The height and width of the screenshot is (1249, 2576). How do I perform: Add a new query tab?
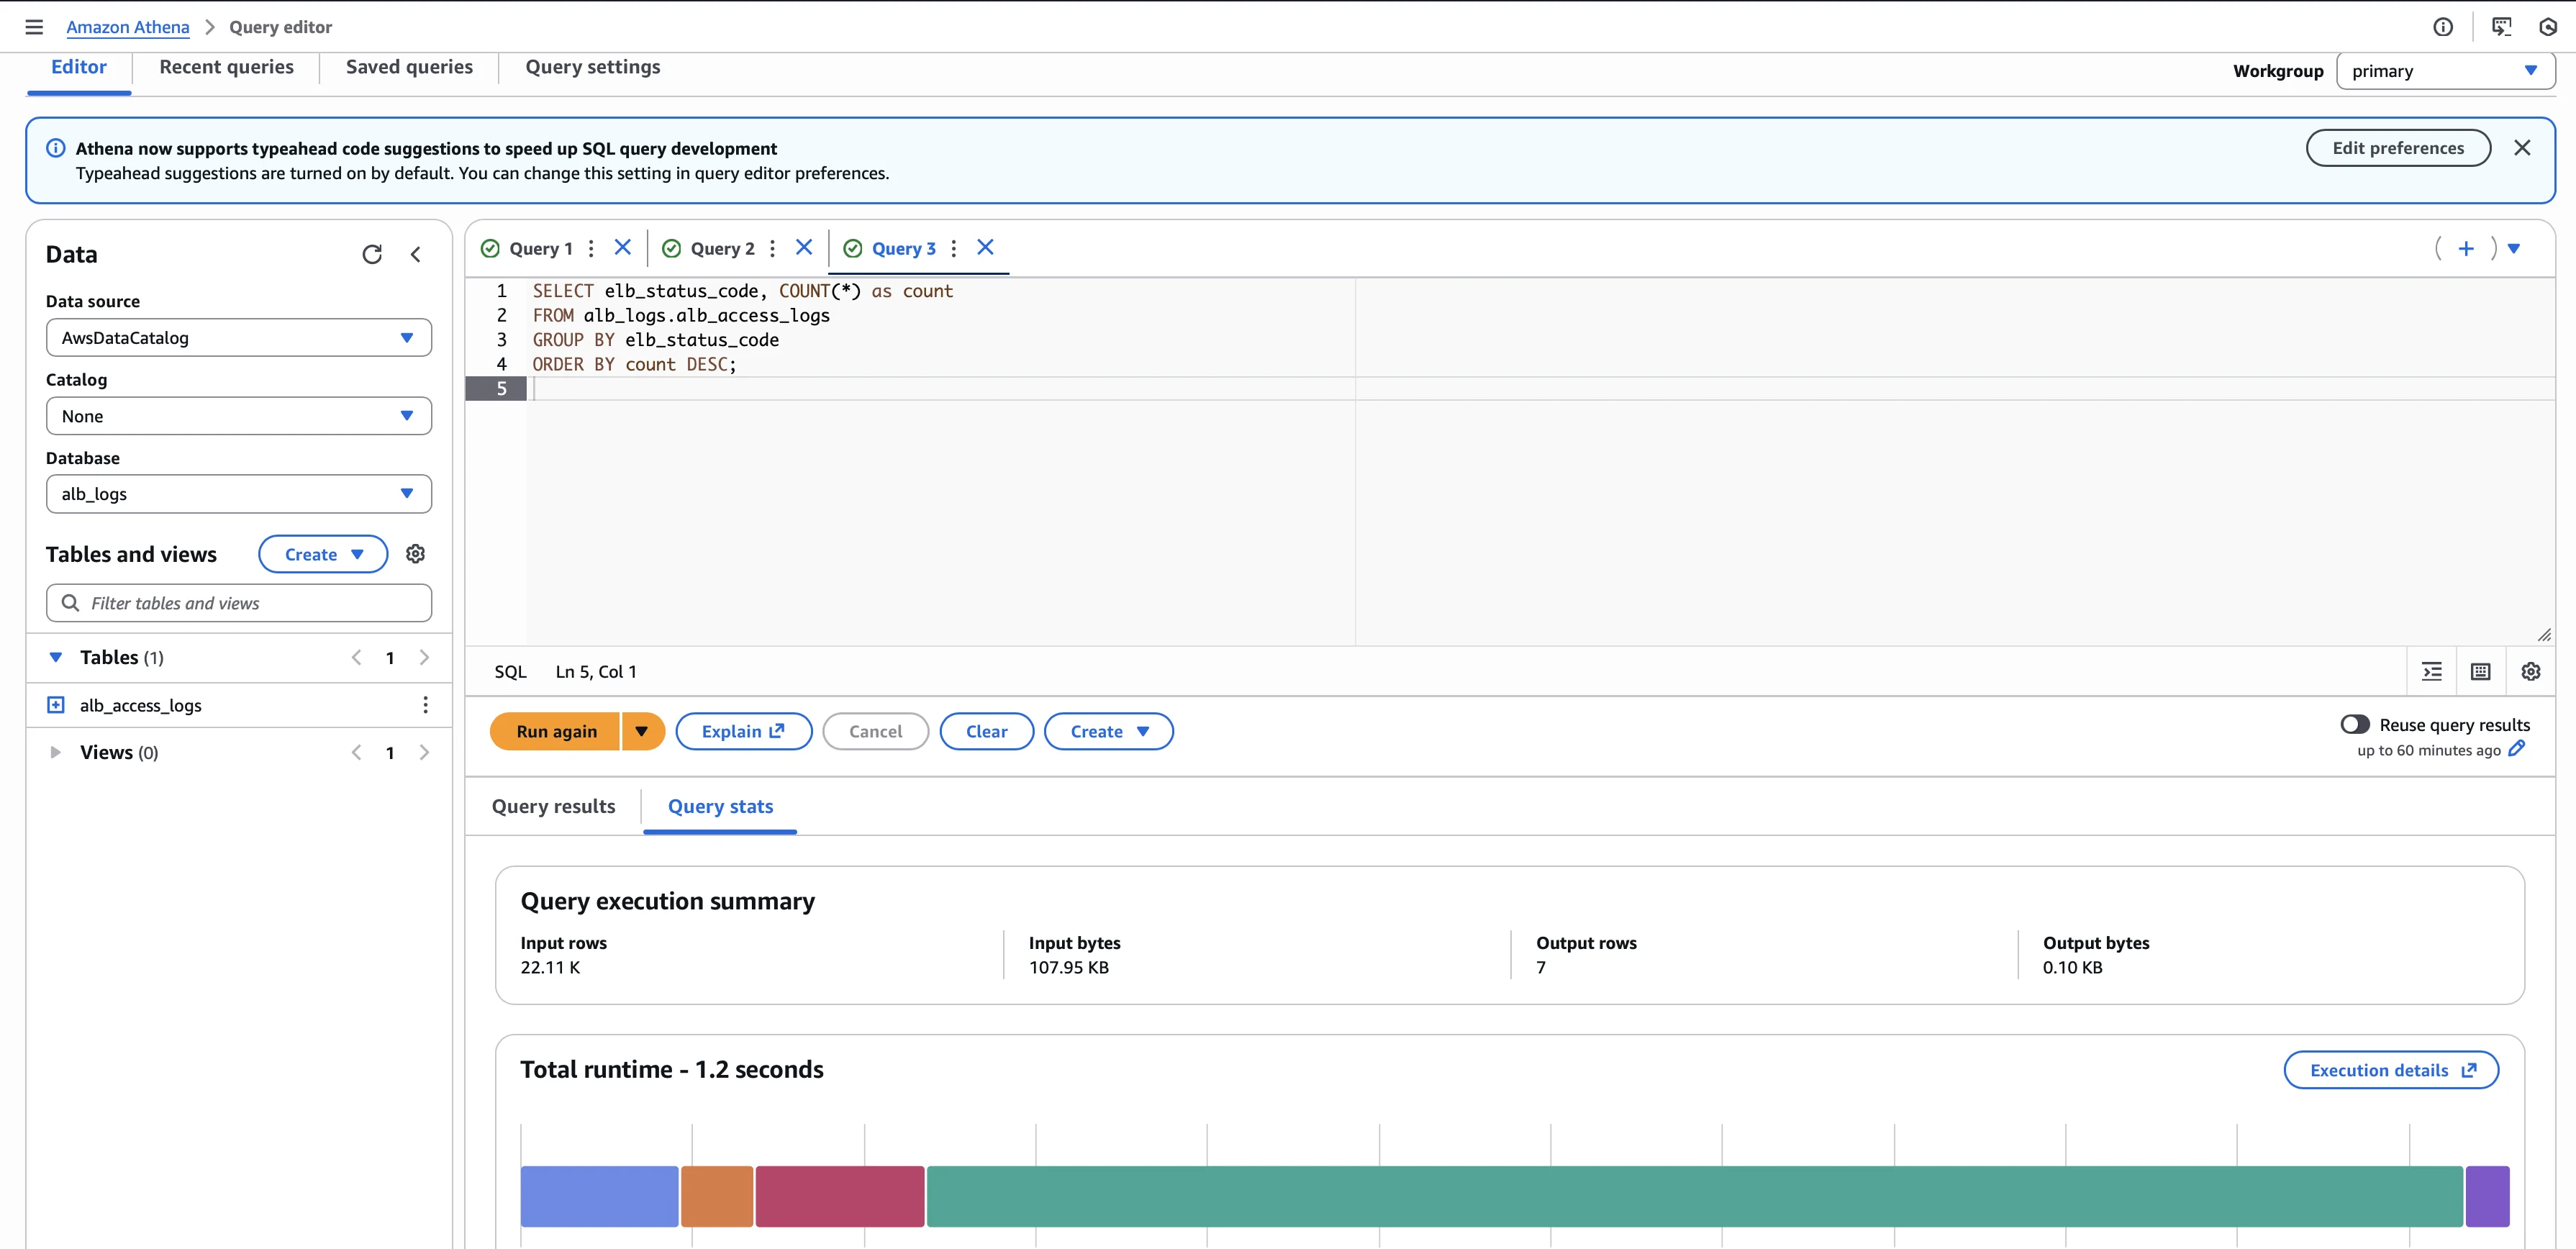point(2466,248)
